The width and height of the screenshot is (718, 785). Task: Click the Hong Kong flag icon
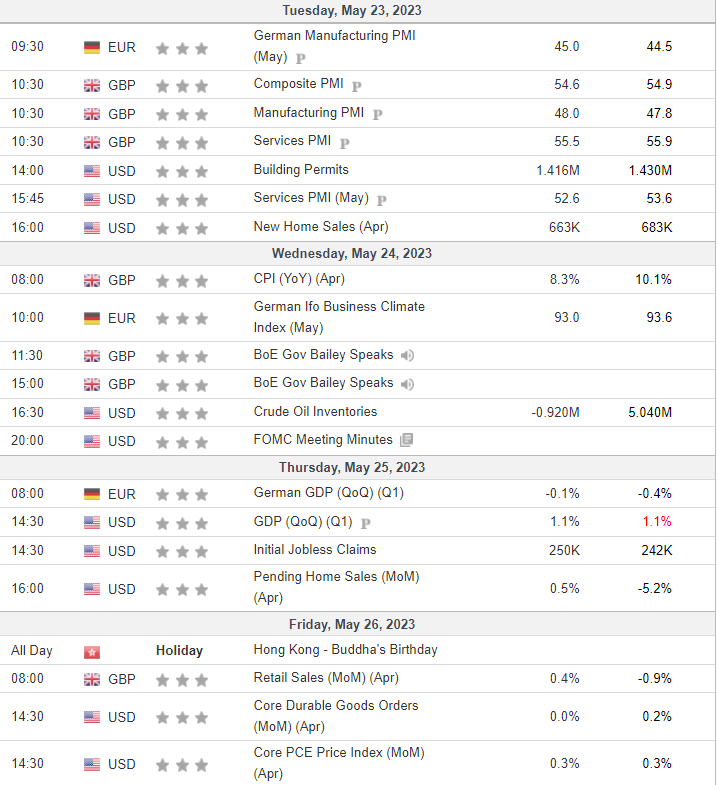pyautogui.click(x=92, y=652)
